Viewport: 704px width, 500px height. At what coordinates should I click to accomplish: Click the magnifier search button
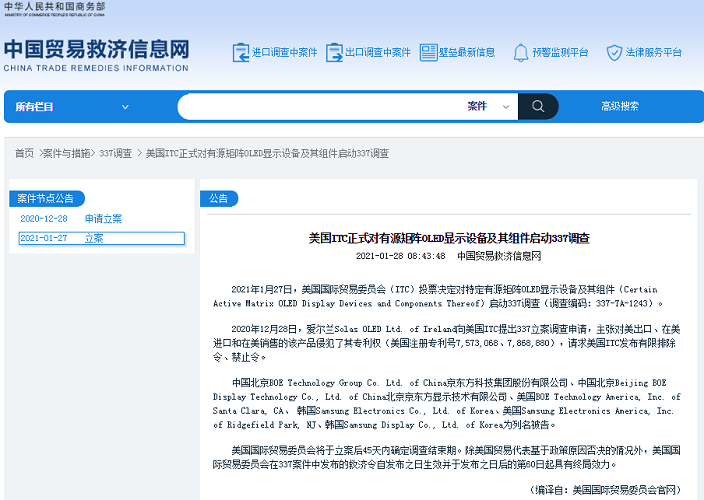click(538, 106)
